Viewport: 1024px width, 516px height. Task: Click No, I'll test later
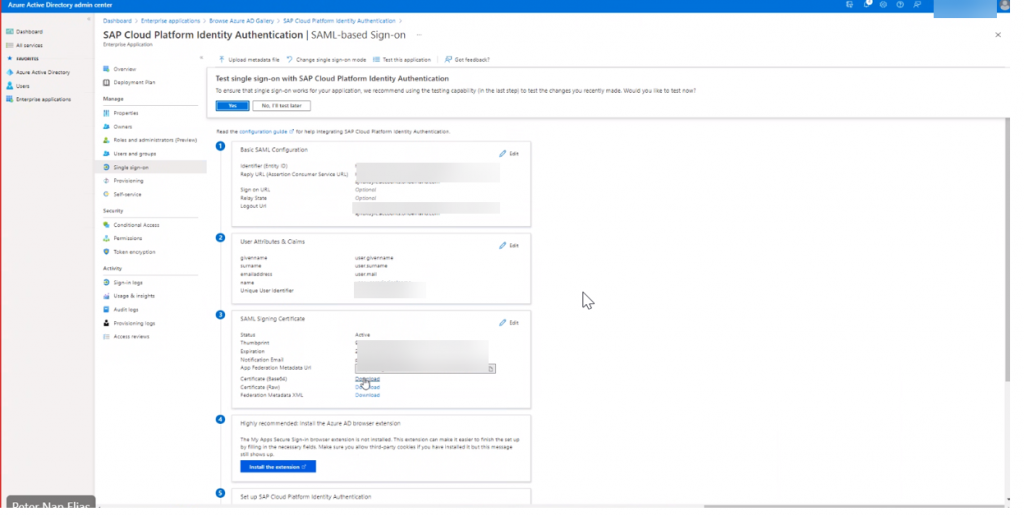point(281,106)
